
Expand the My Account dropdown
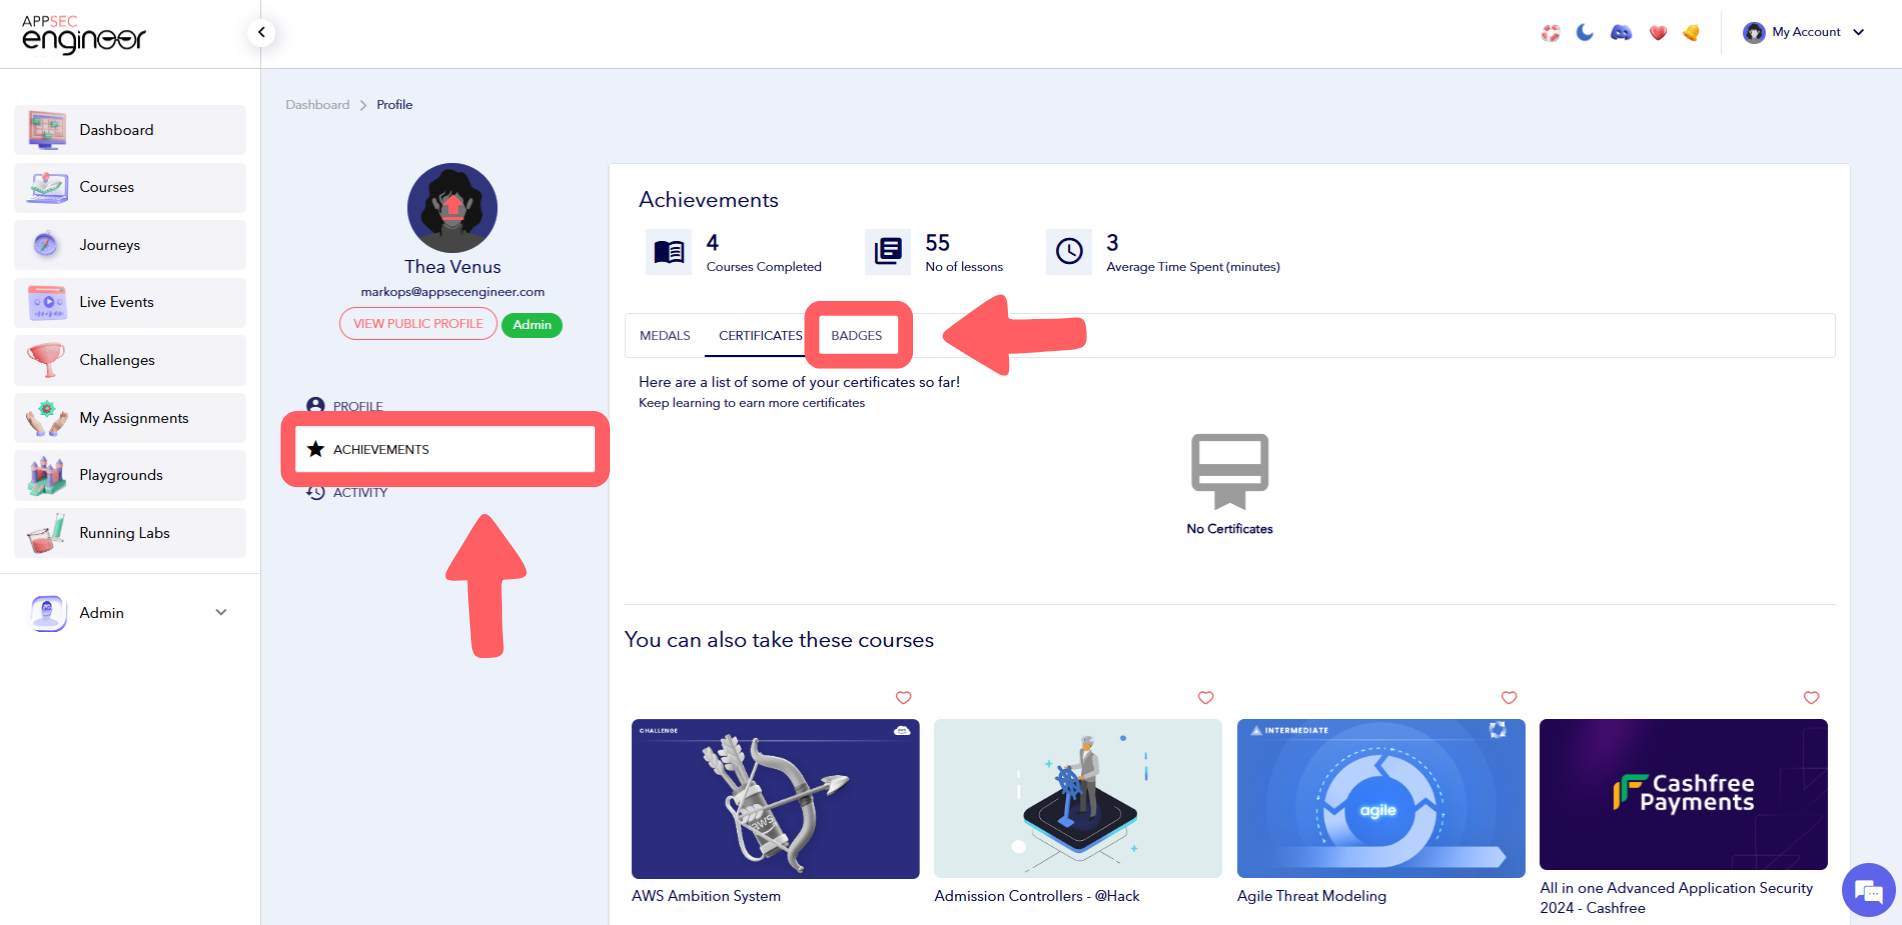1805,31
